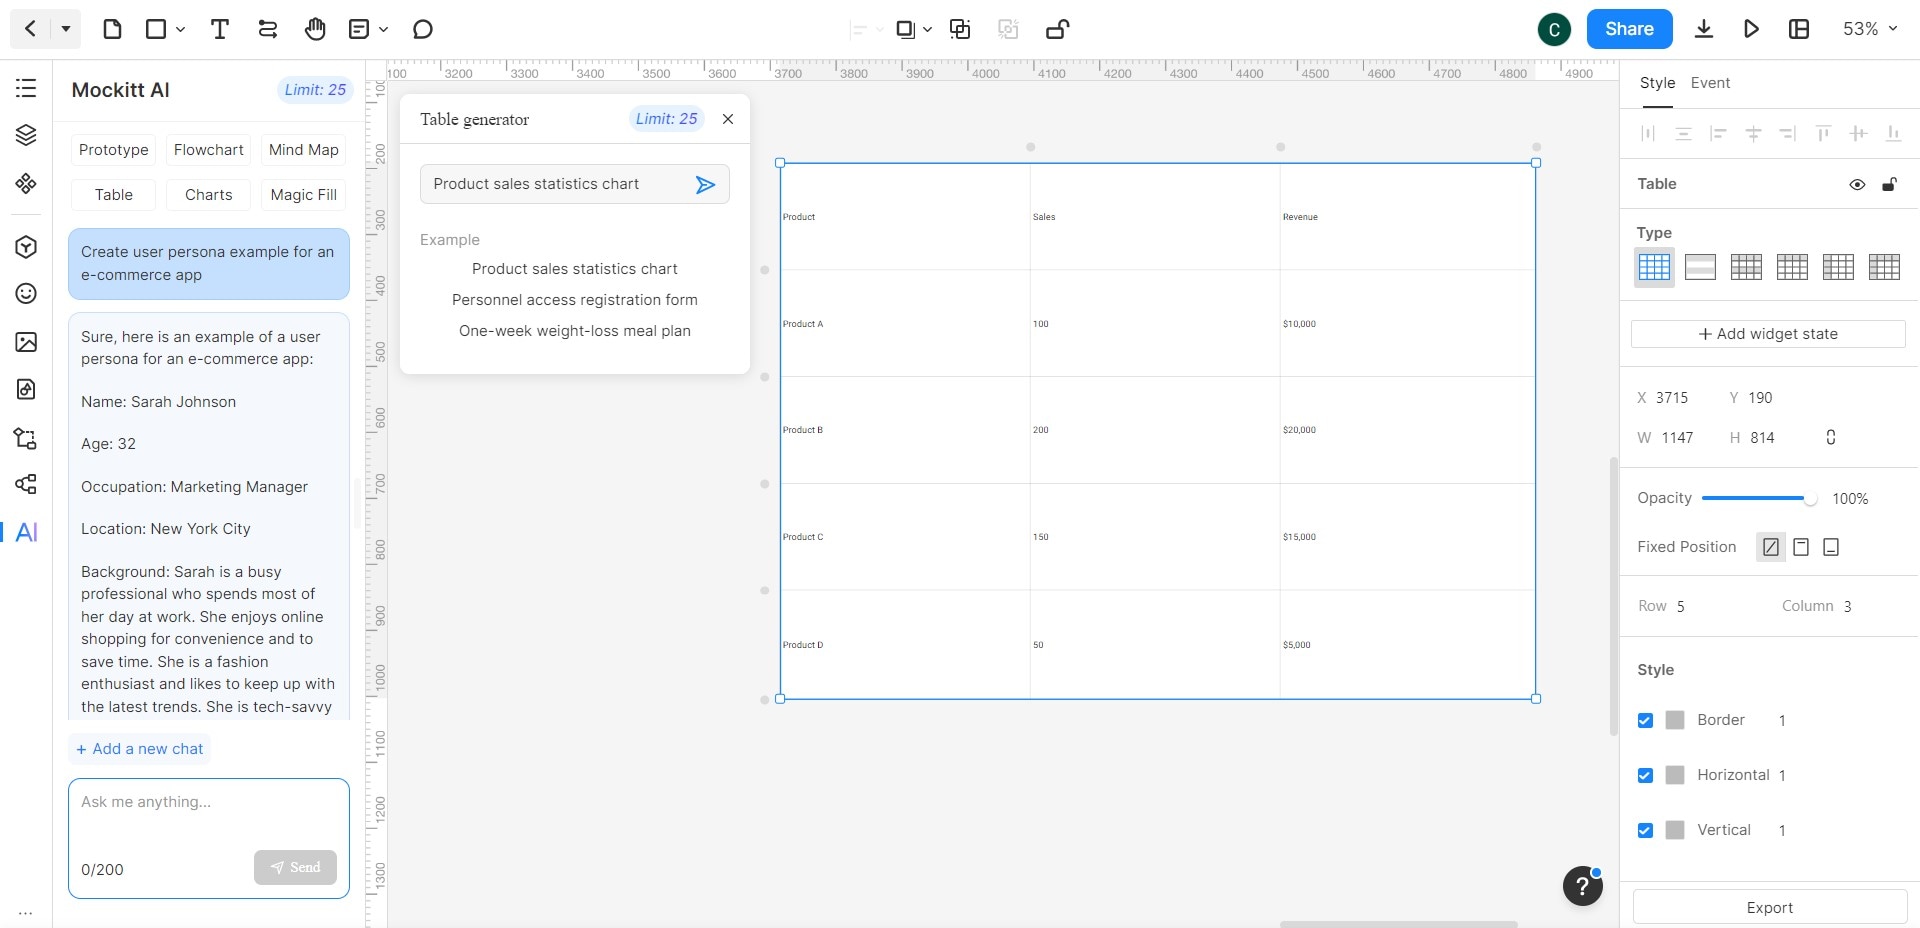This screenshot has width=1920, height=928.
Task: Activate the Hand pan tool
Action: point(315,29)
